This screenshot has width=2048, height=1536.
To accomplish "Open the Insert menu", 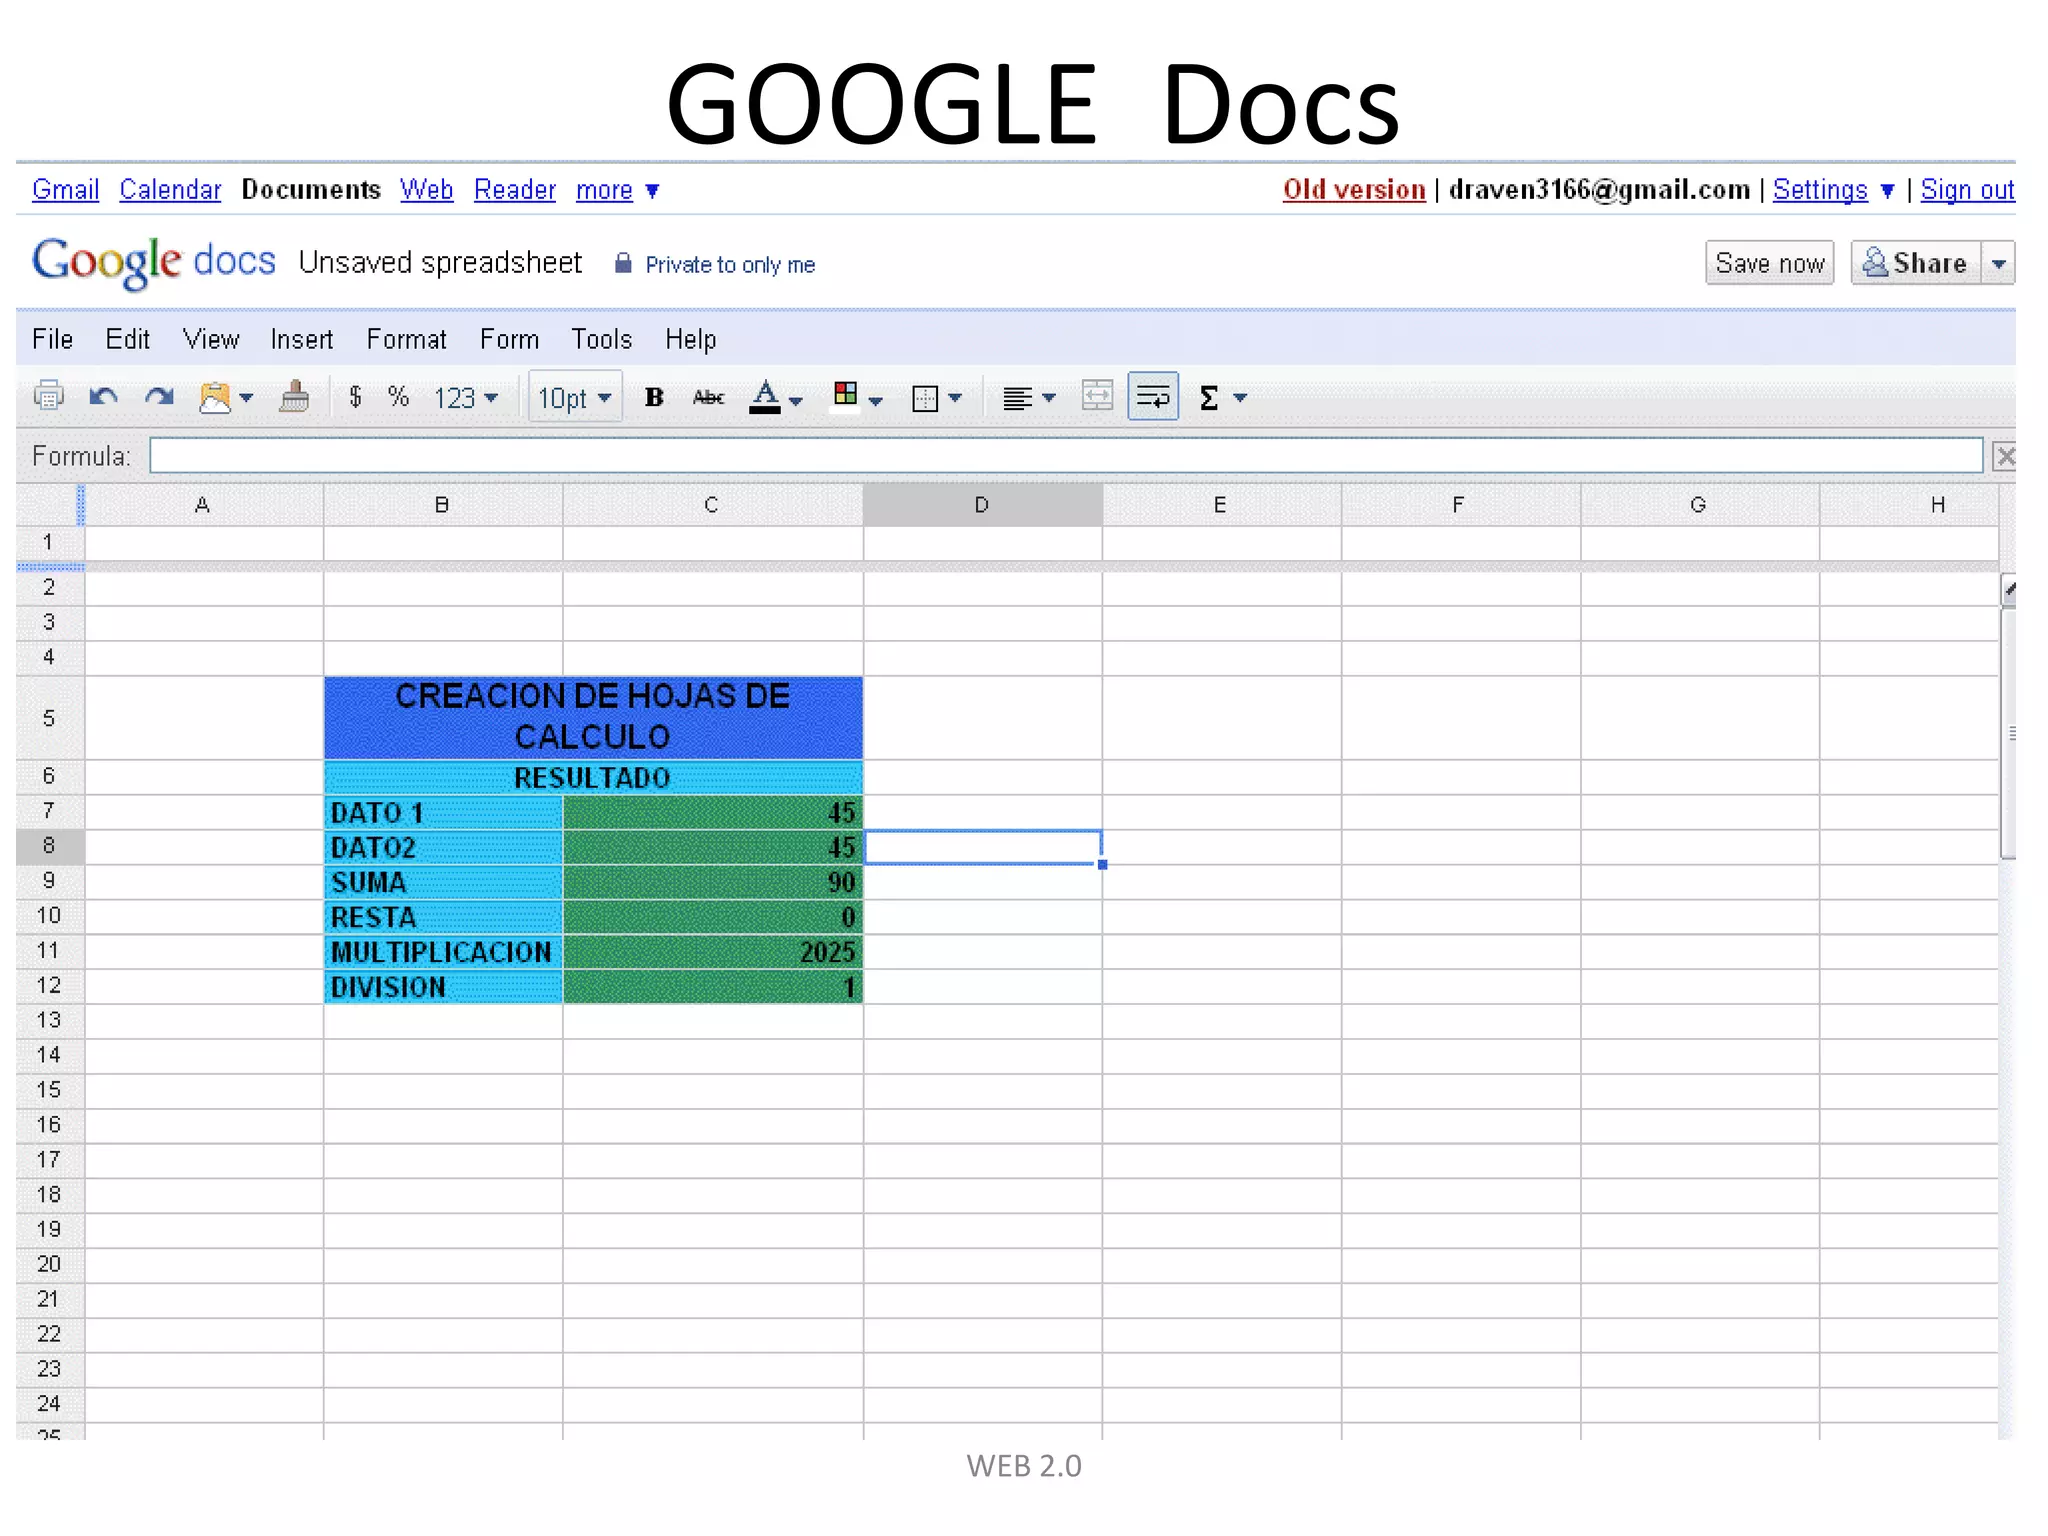I will (301, 339).
